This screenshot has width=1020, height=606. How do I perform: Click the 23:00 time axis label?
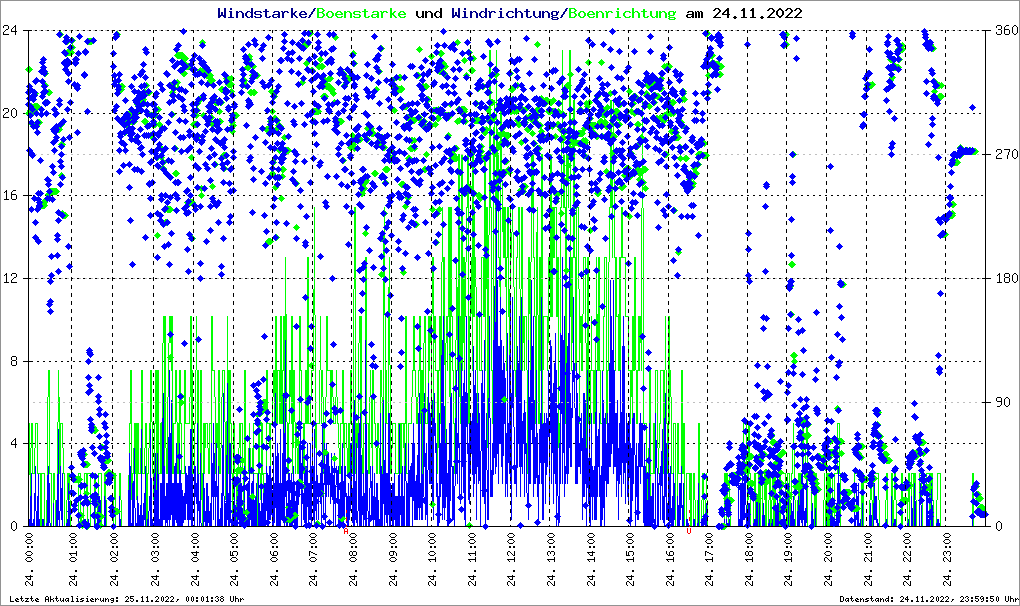[x=948, y=559]
